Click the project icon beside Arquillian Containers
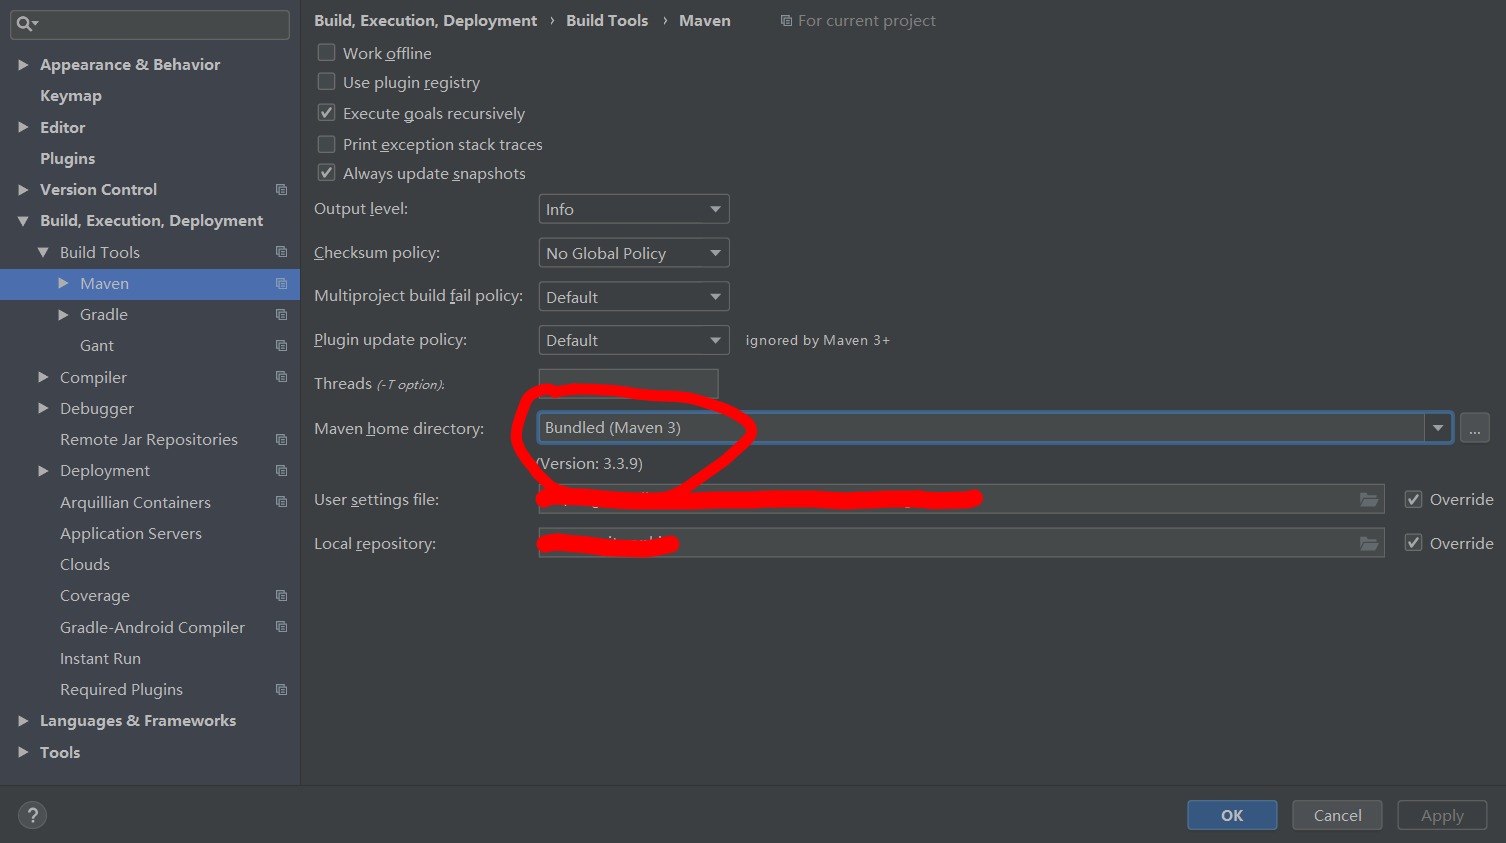This screenshot has height=843, width=1506. [281, 502]
